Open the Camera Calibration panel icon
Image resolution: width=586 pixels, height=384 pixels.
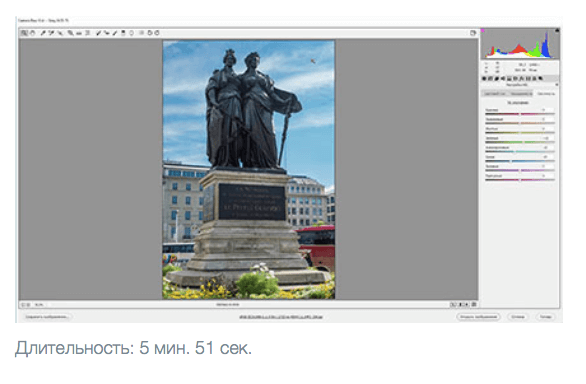click(x=528, y=78)
